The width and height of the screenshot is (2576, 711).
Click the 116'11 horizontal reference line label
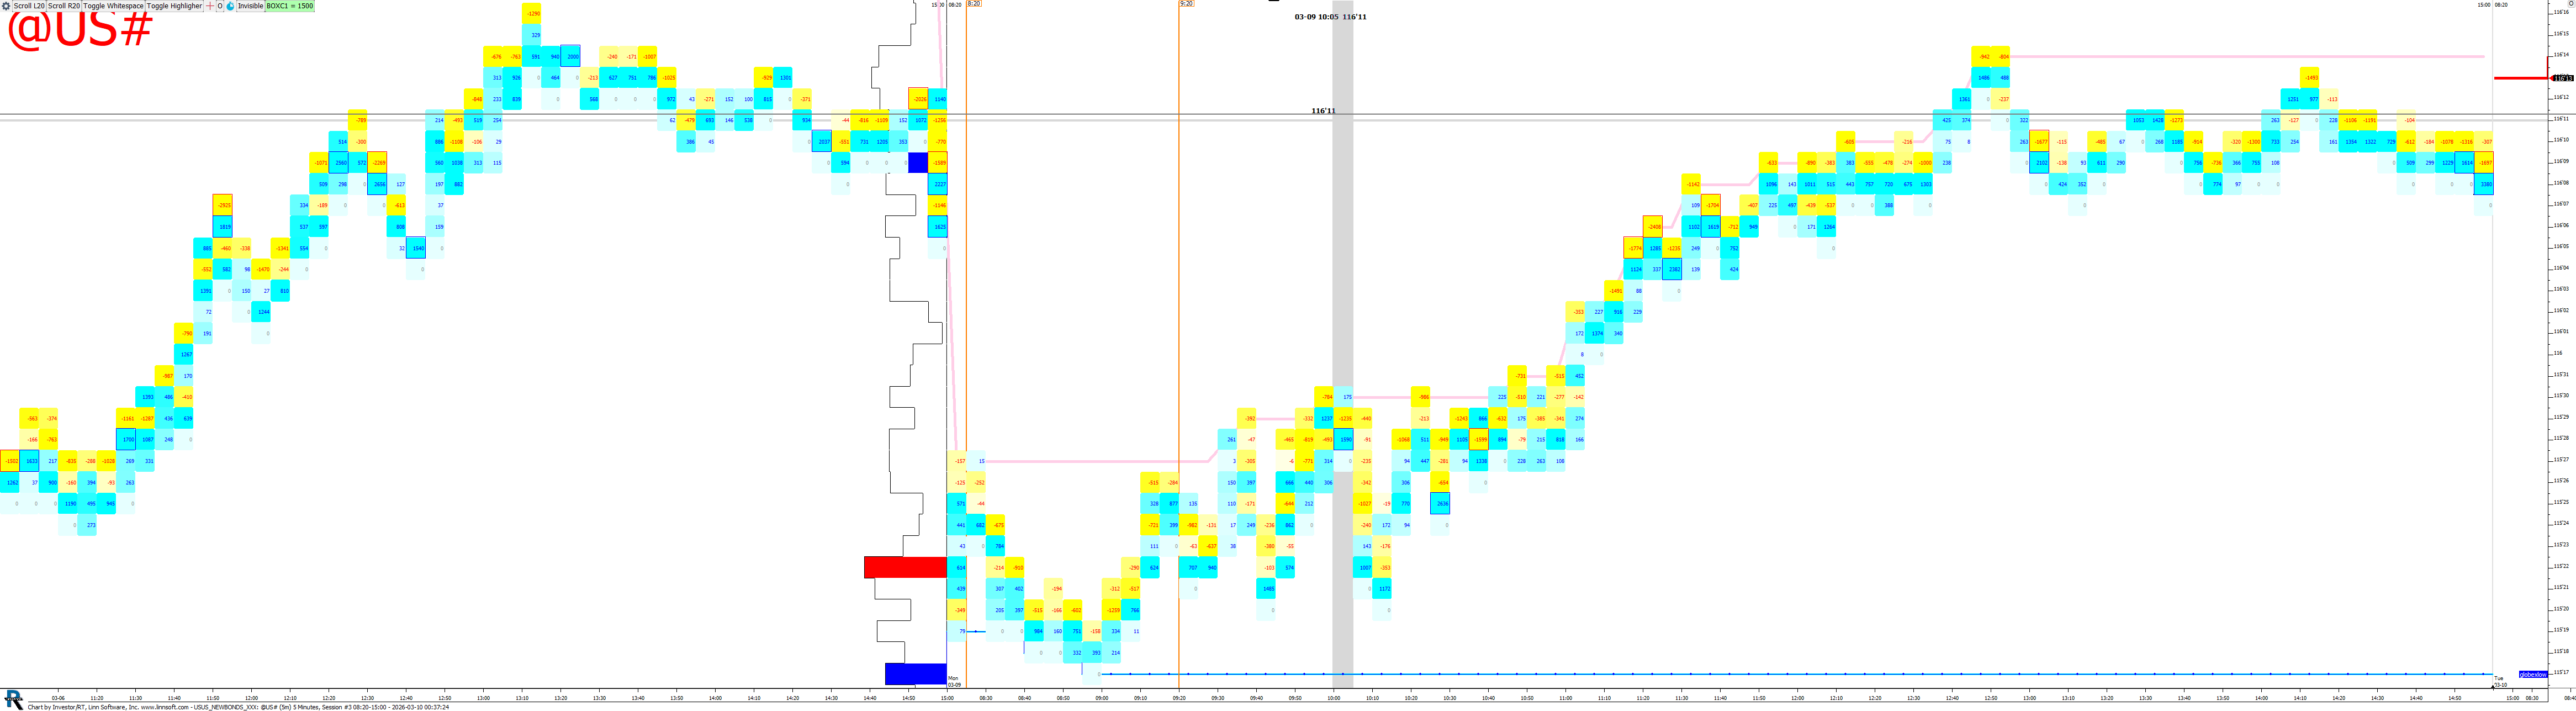coord(1323,111)
